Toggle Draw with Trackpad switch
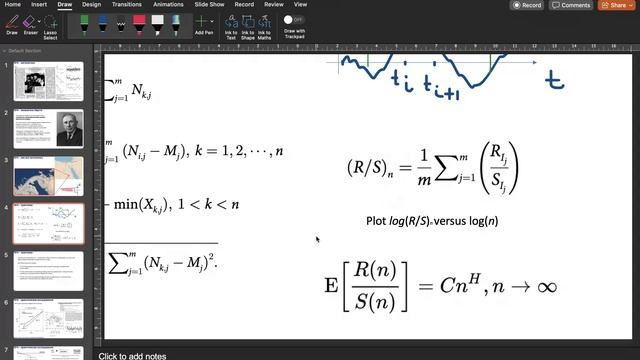Viewport: 640px width, 360px height. [x=294, y=20]
